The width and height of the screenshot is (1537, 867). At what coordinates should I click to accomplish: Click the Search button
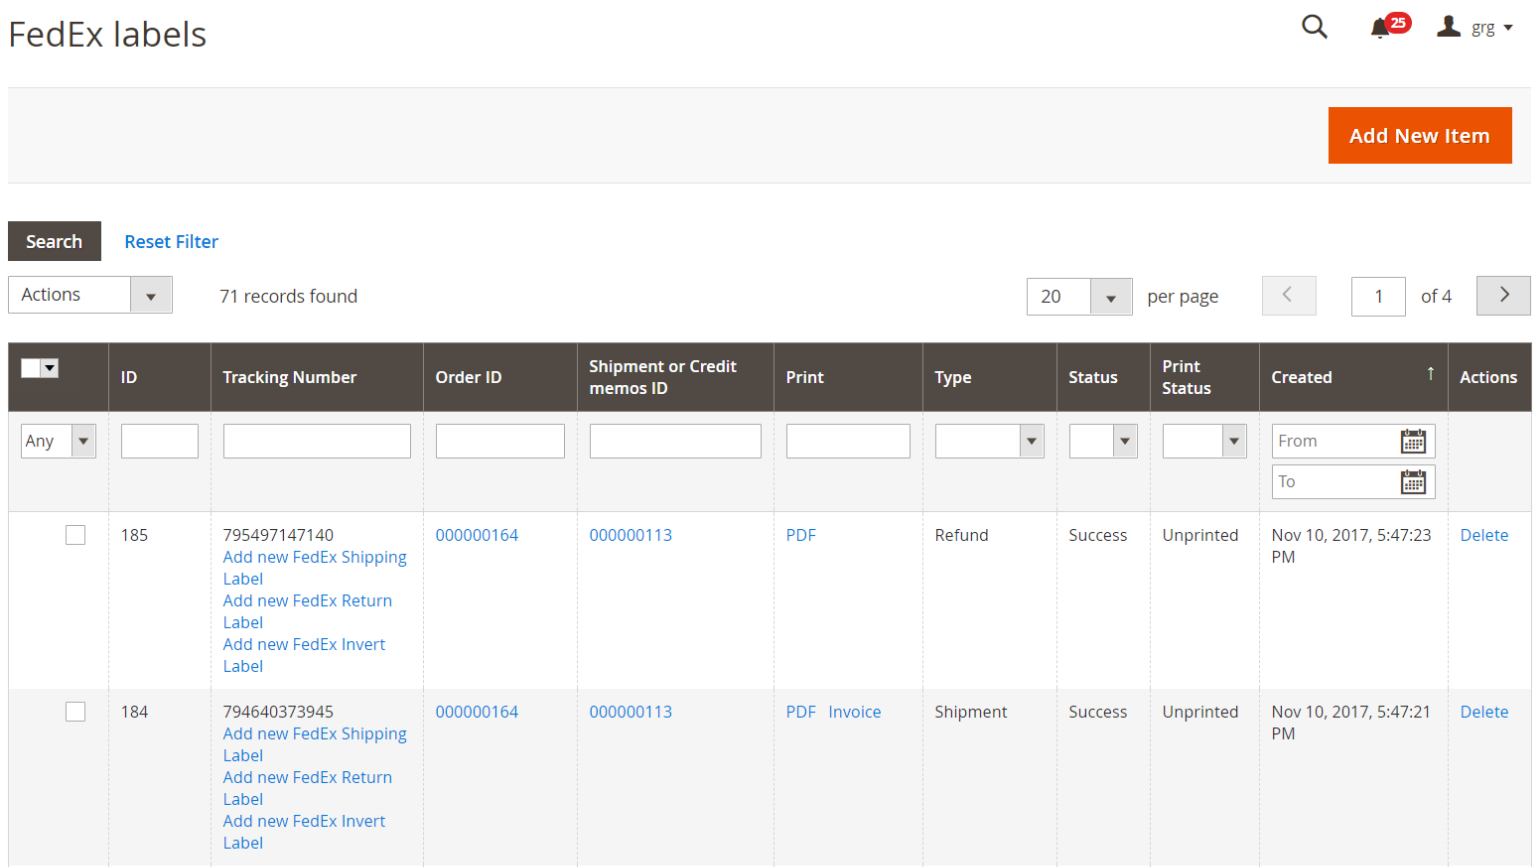click(54, 241)
